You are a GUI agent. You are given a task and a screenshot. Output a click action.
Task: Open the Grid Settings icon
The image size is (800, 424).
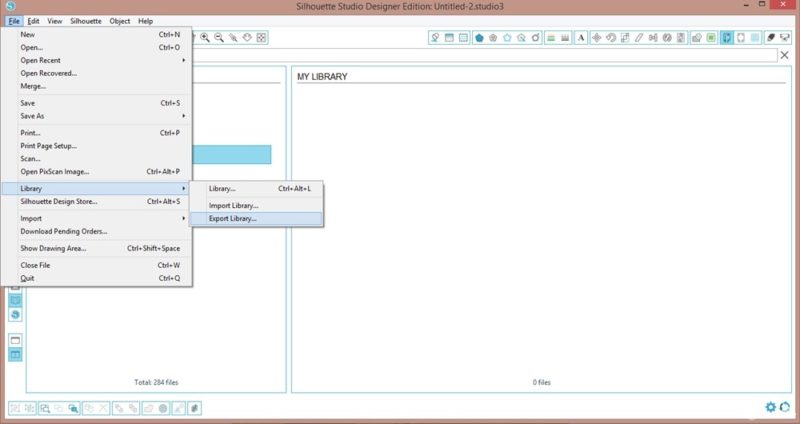(463, 38)
